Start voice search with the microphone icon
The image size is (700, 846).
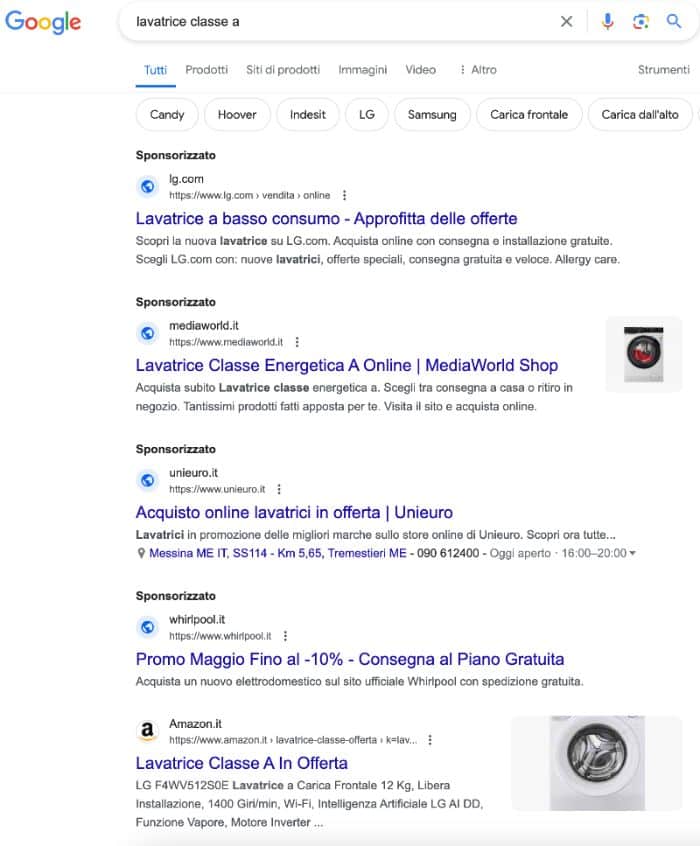point(608,22)
